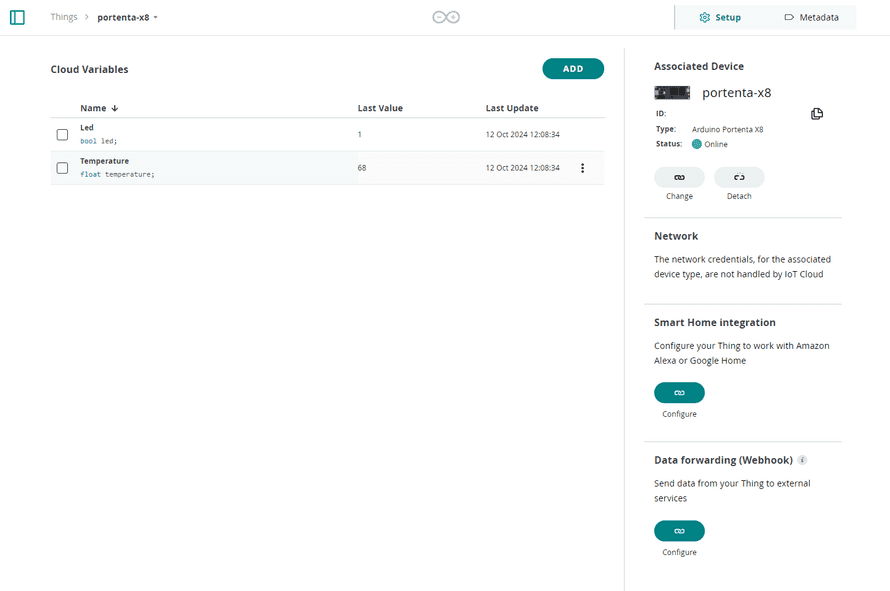The image size is (890, 591).
Task: Expand the portenta-x8 name dropdown
Action: (156, 18)
